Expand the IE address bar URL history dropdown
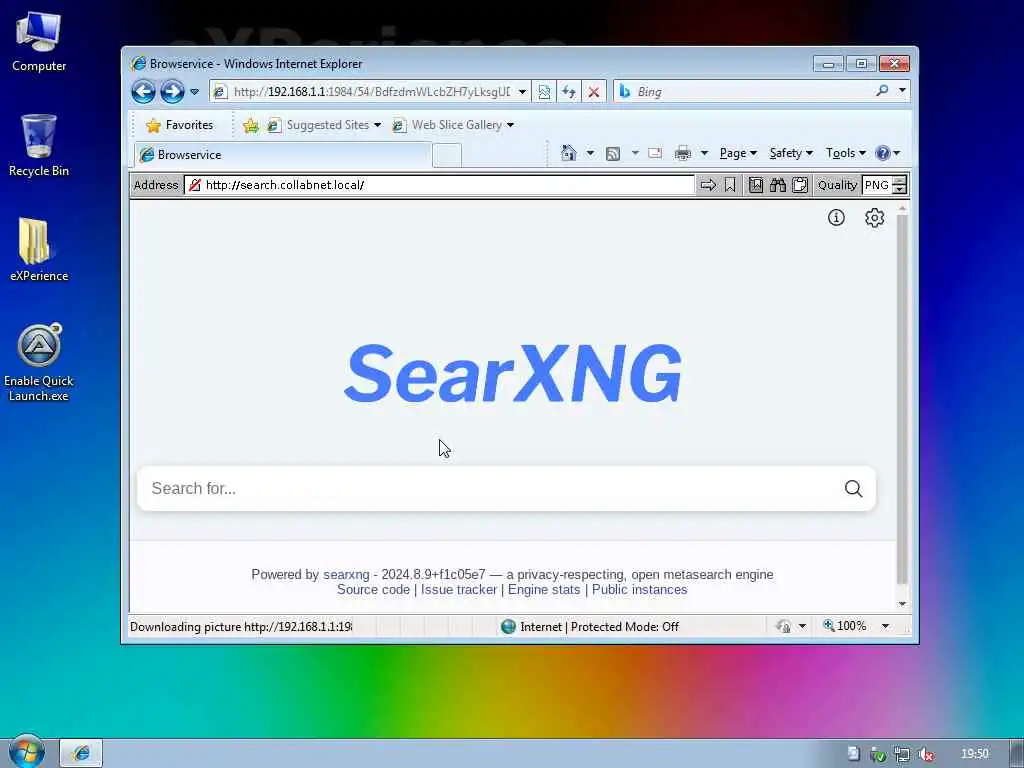The image size is (1024, 768). click(x=522, y=92)
